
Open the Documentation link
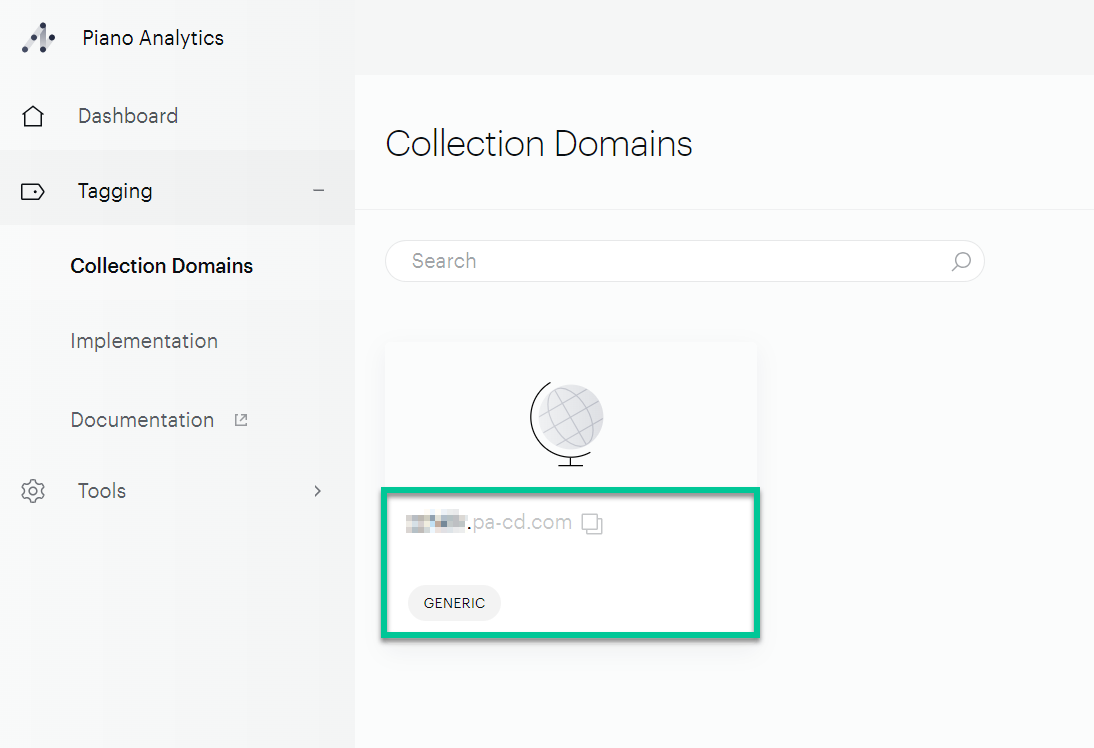[142, 419]
